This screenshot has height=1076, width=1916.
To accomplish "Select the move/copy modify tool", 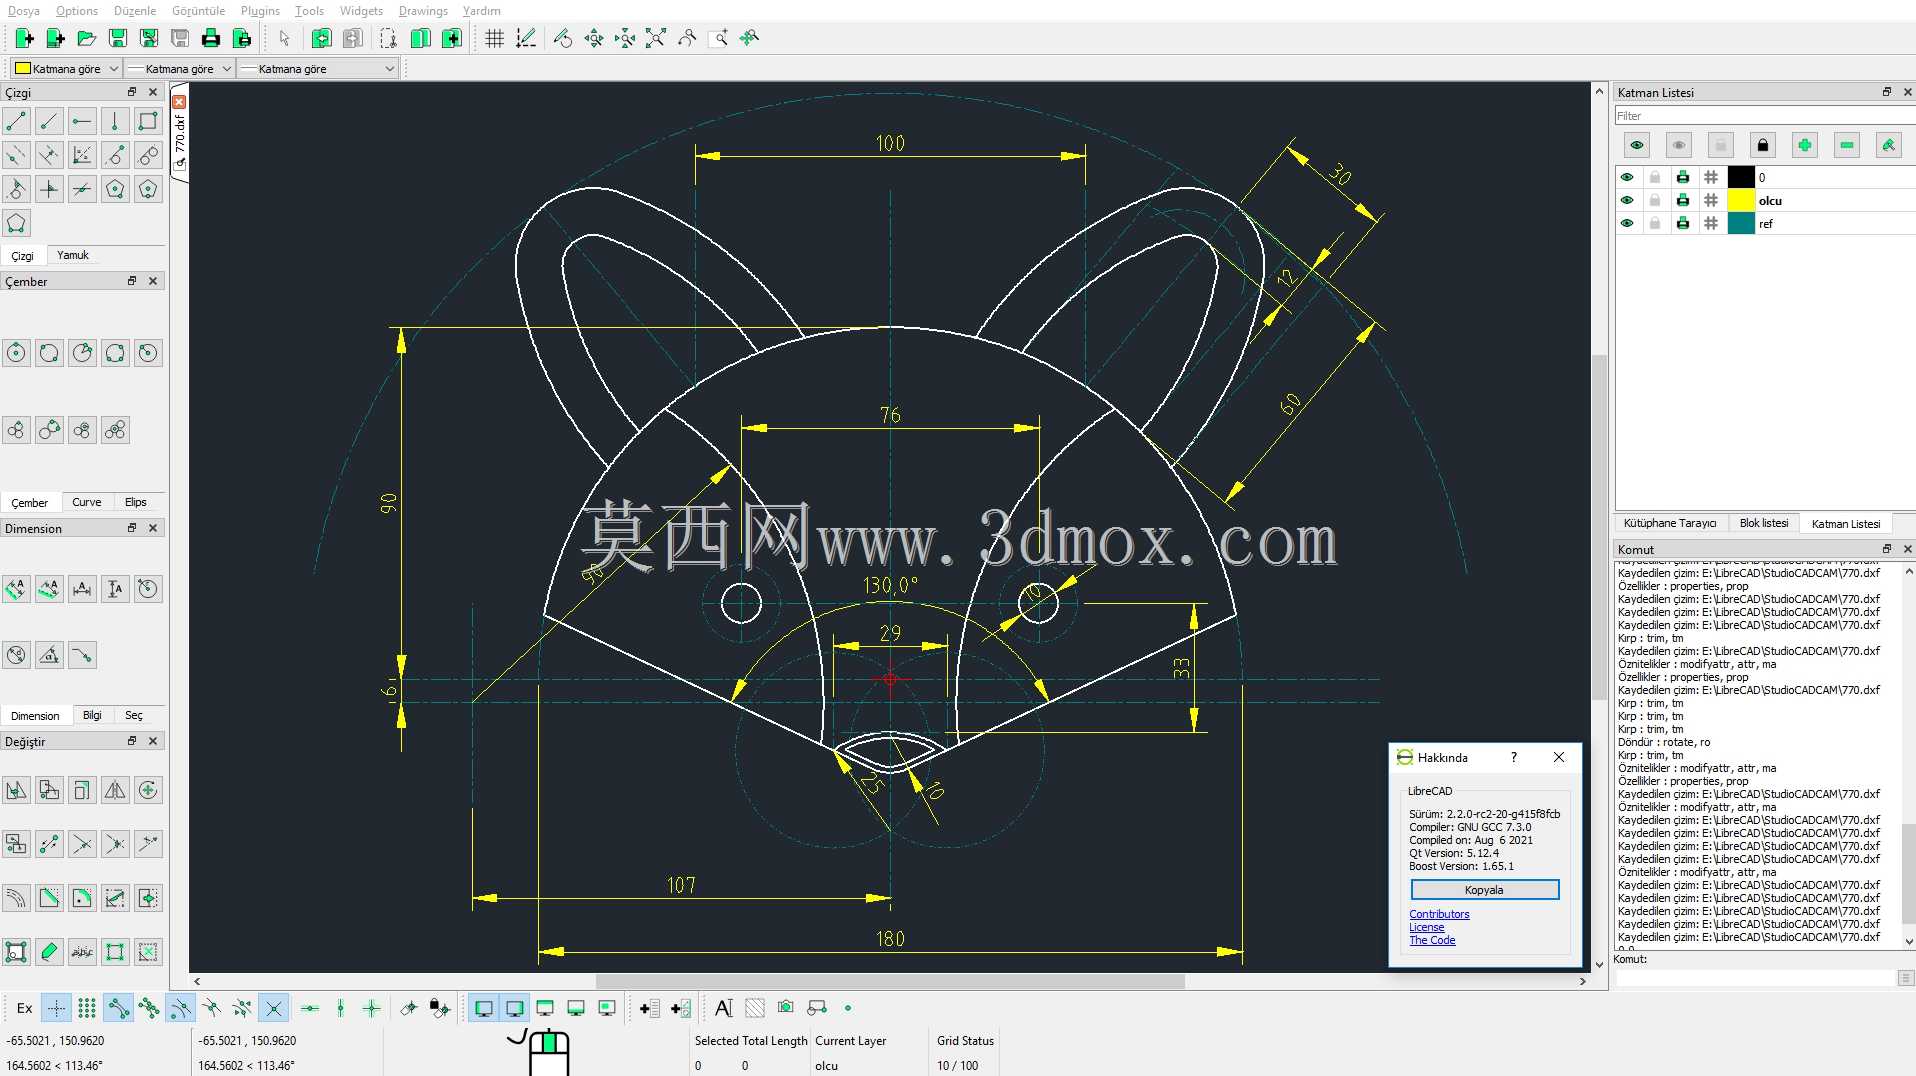I will pos(16,790).
